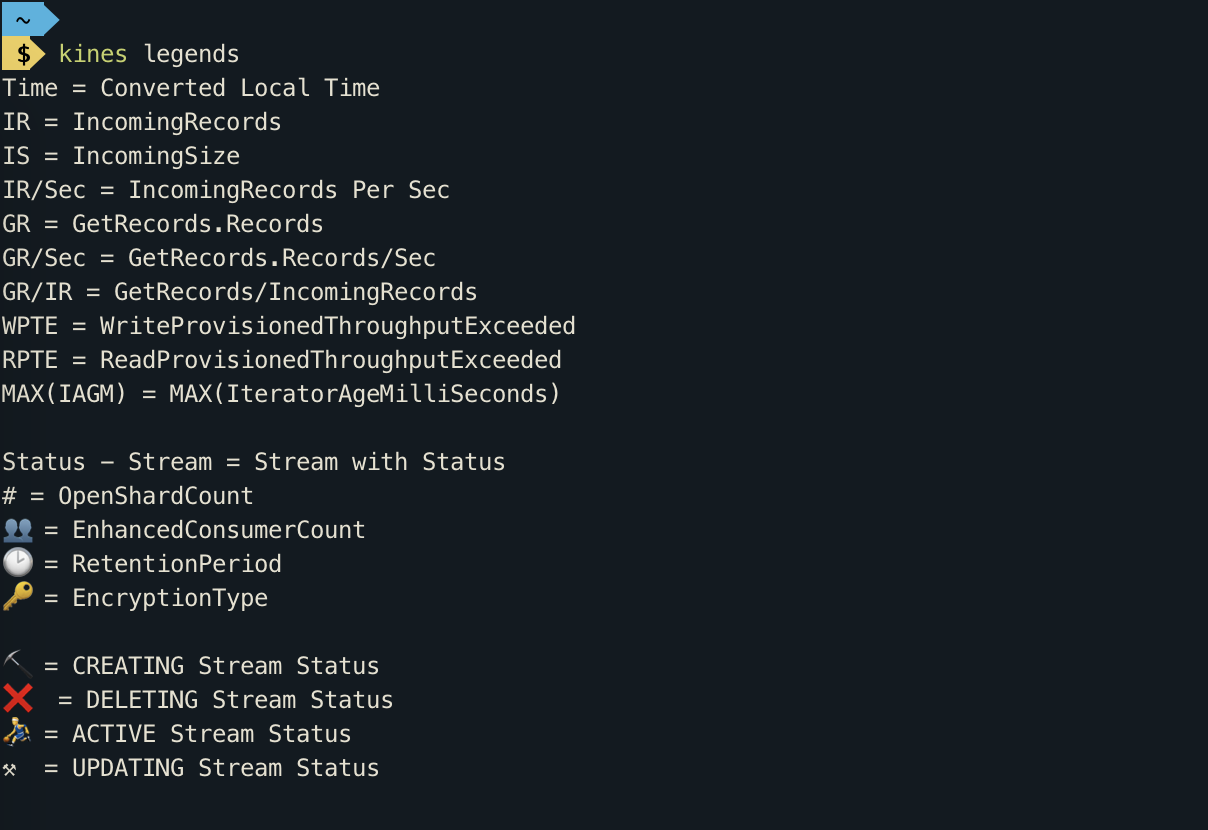
Task: Click the 'kines' command word
Action: point(93,54)
